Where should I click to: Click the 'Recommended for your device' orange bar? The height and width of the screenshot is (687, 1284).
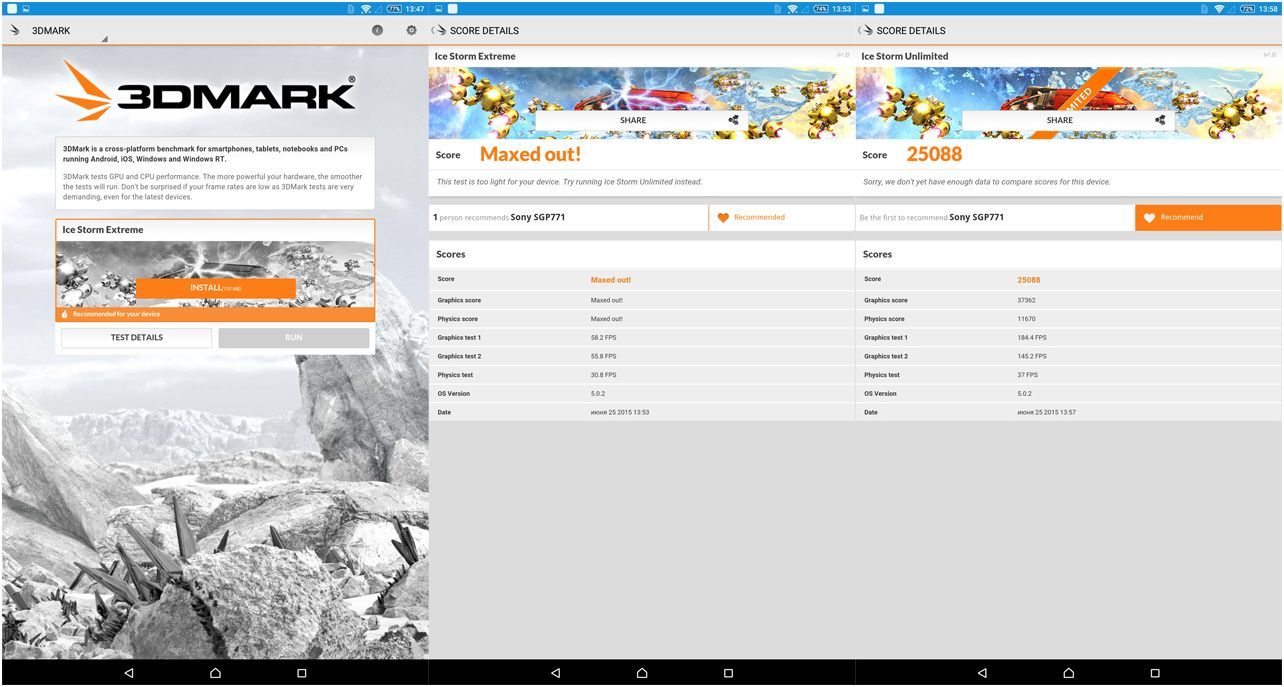215,314
